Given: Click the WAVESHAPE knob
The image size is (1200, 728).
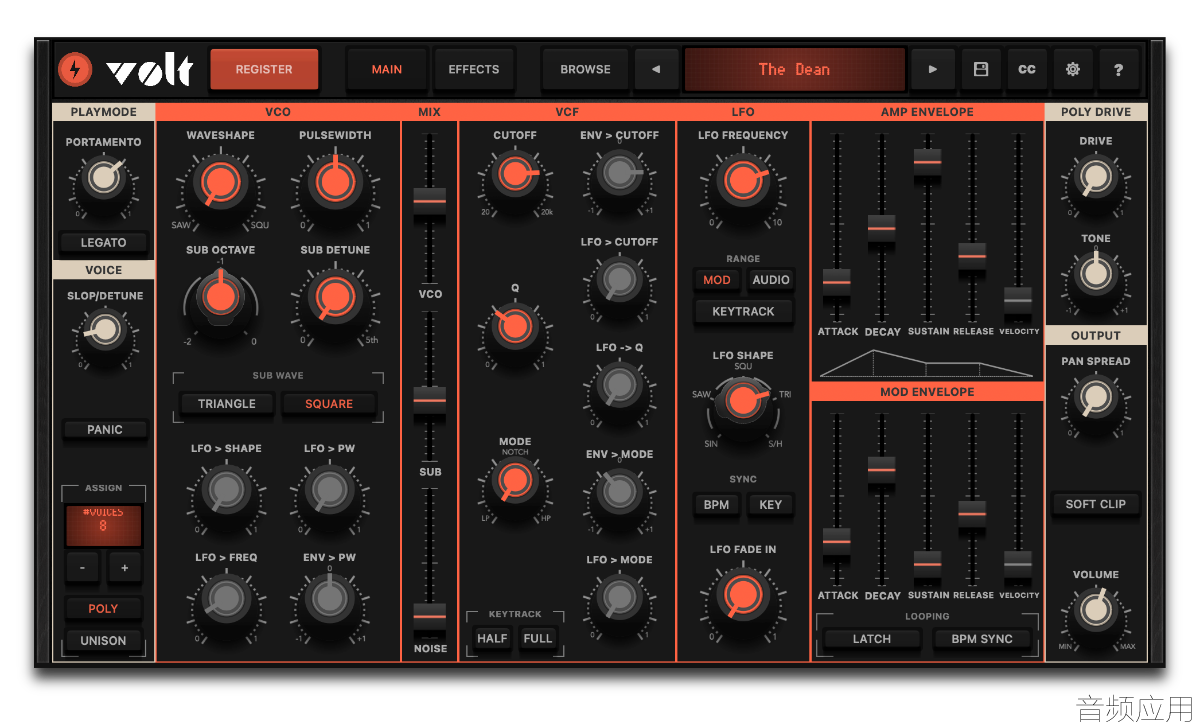Looking at the screenshot, I should pos(220,183).
